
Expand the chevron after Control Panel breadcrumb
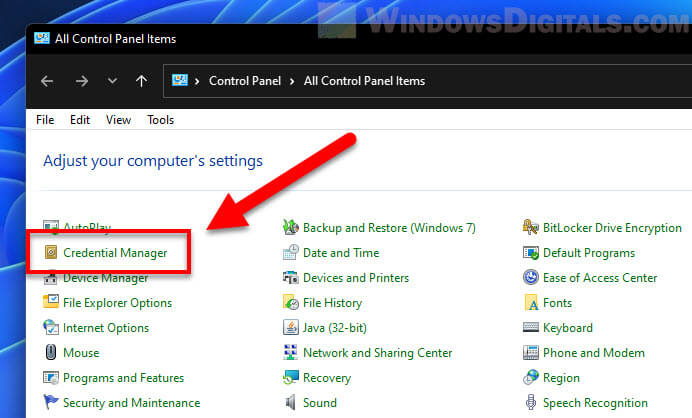pos(292,81)
